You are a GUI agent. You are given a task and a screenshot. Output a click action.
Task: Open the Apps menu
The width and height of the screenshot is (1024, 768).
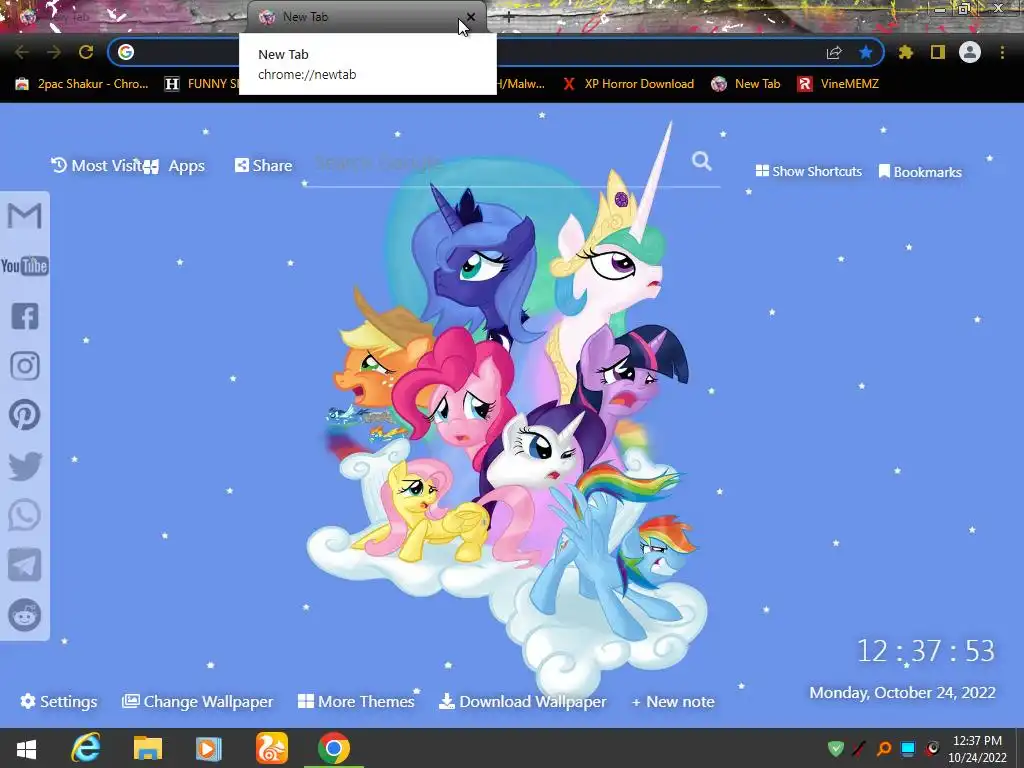click(174, 166)
